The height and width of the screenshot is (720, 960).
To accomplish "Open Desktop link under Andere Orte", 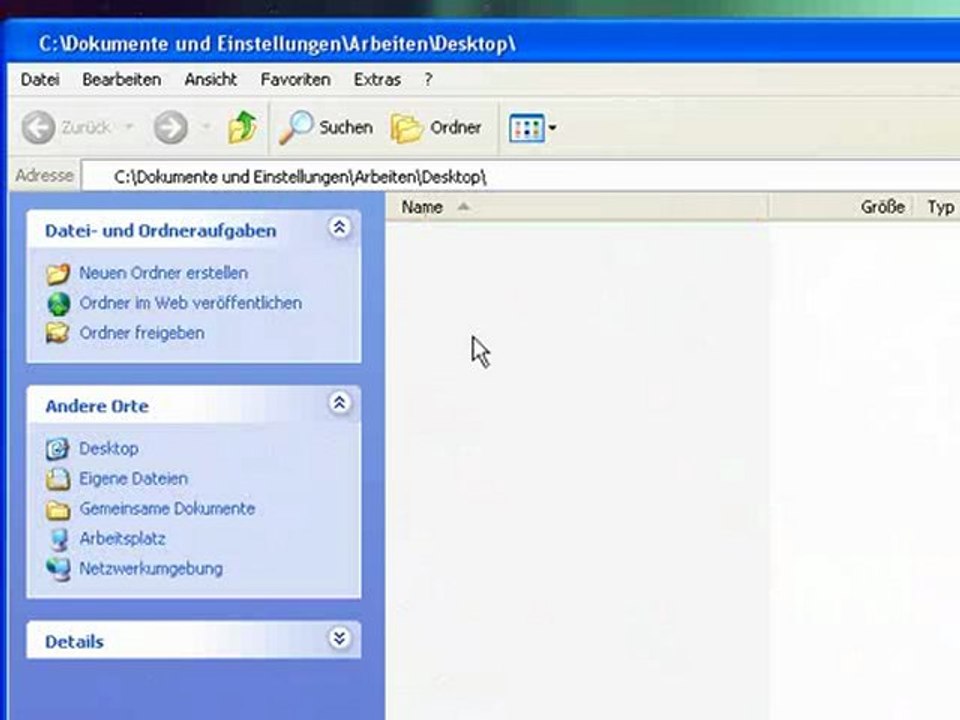I will click(109, 449).
